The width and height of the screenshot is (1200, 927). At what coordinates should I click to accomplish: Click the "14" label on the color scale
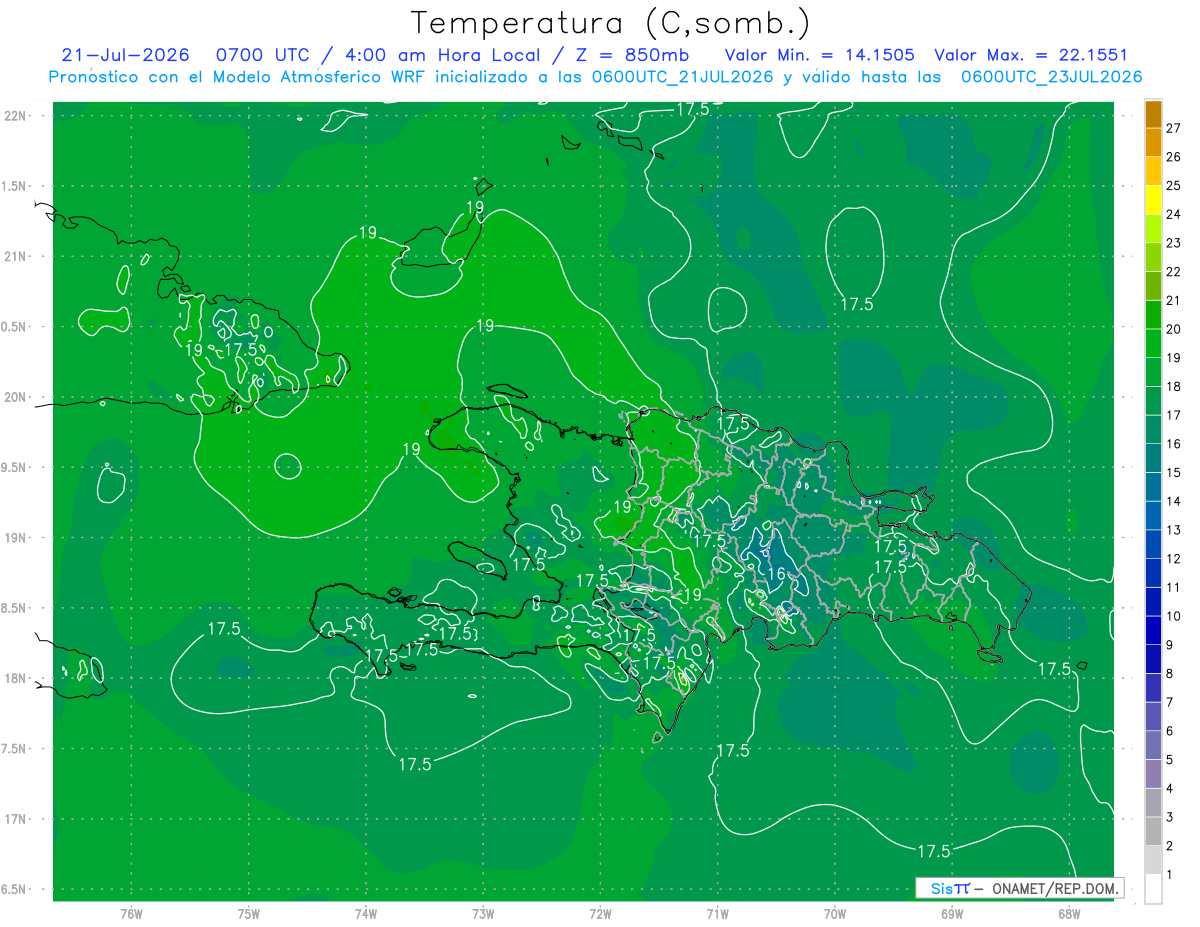coord(1173,501)
